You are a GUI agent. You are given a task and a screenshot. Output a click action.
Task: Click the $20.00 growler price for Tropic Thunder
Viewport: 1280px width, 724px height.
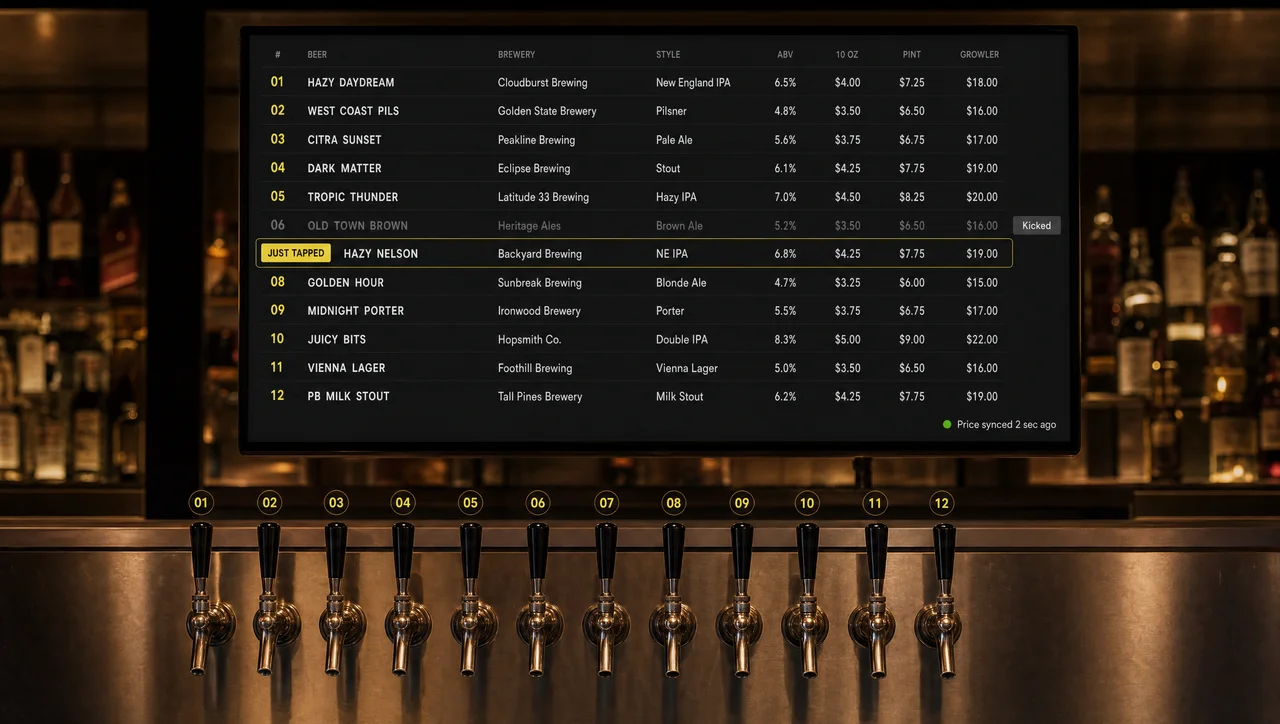click(x=982, y=197)
